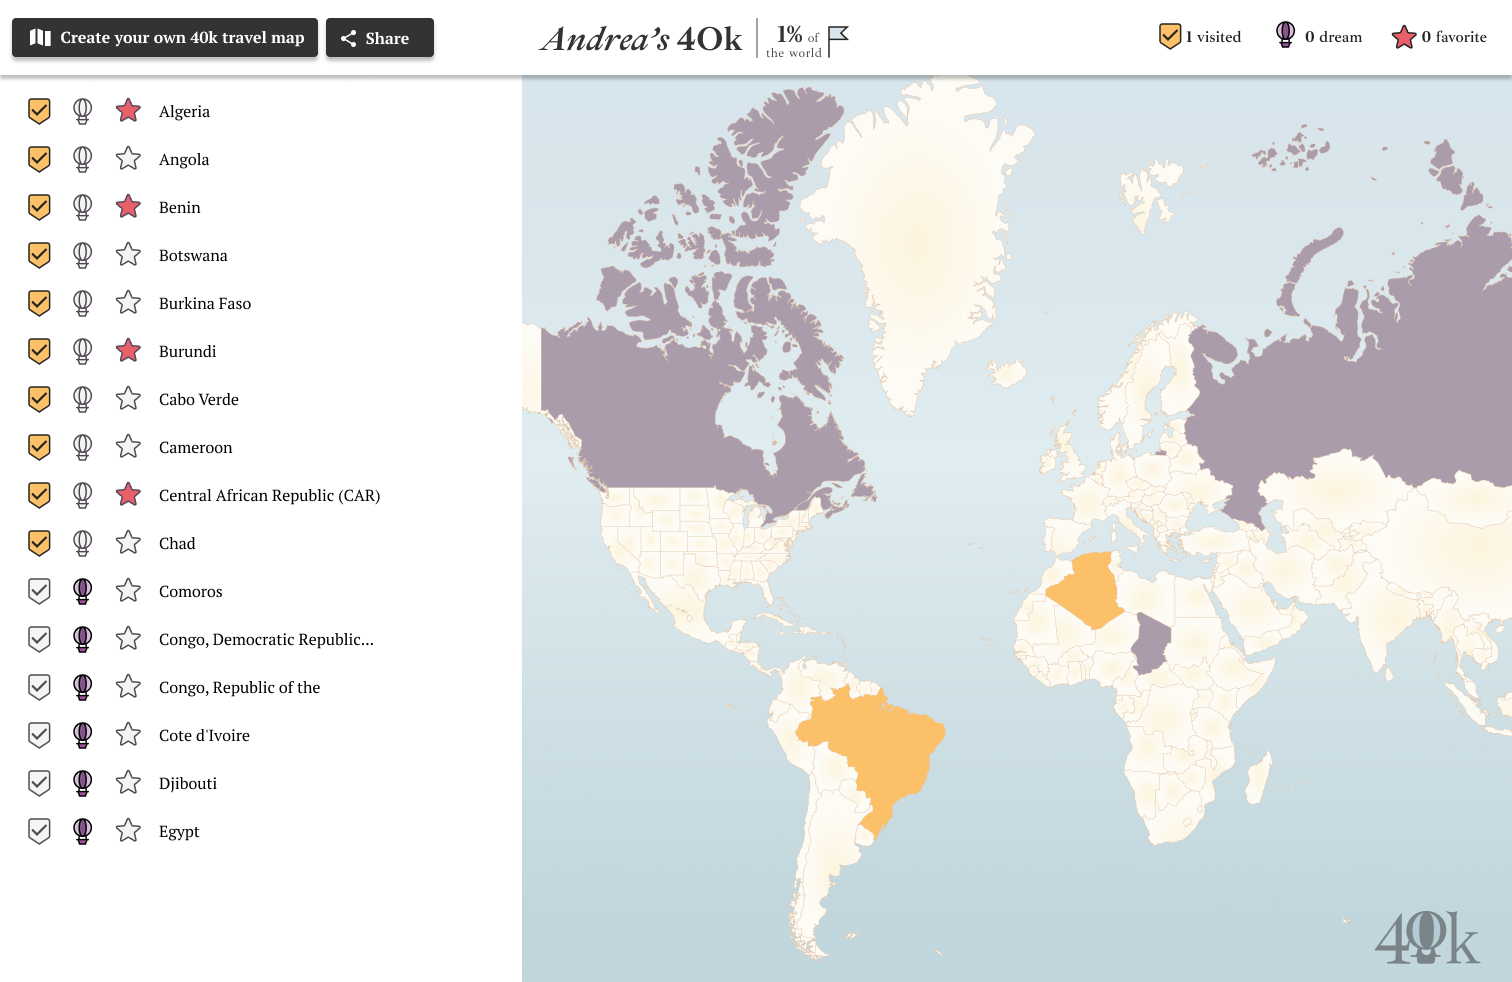The height and width of the screenshot is (982, 1512).
Task: Toggle visited checkmark for Burkina Faso
Action: [39, 303]
